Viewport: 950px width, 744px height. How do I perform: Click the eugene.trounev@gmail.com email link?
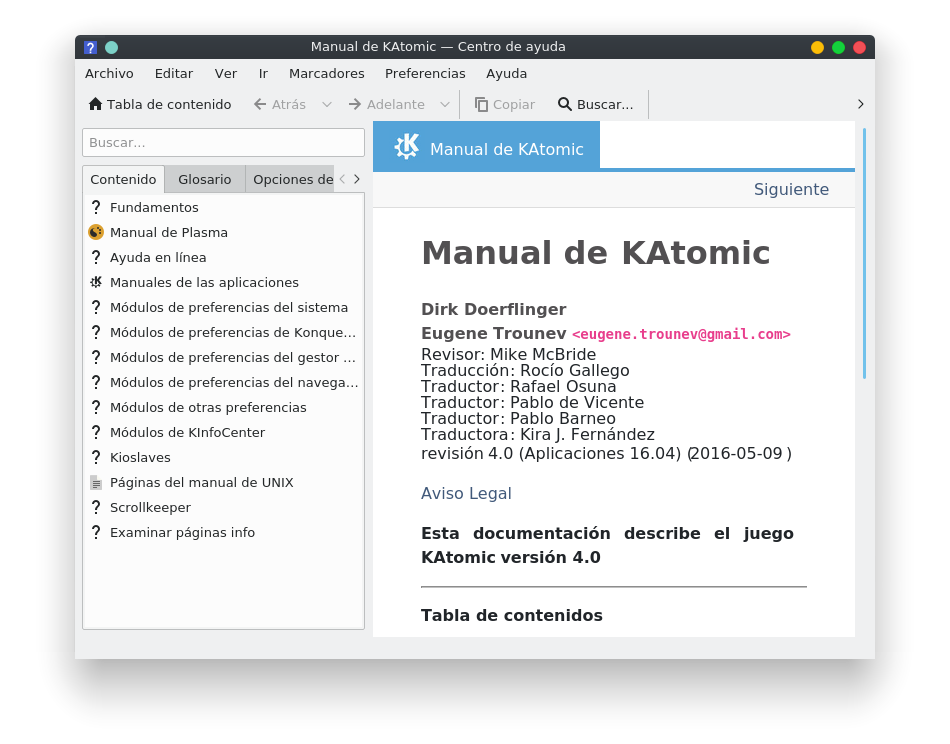click(x=681, y=334)
